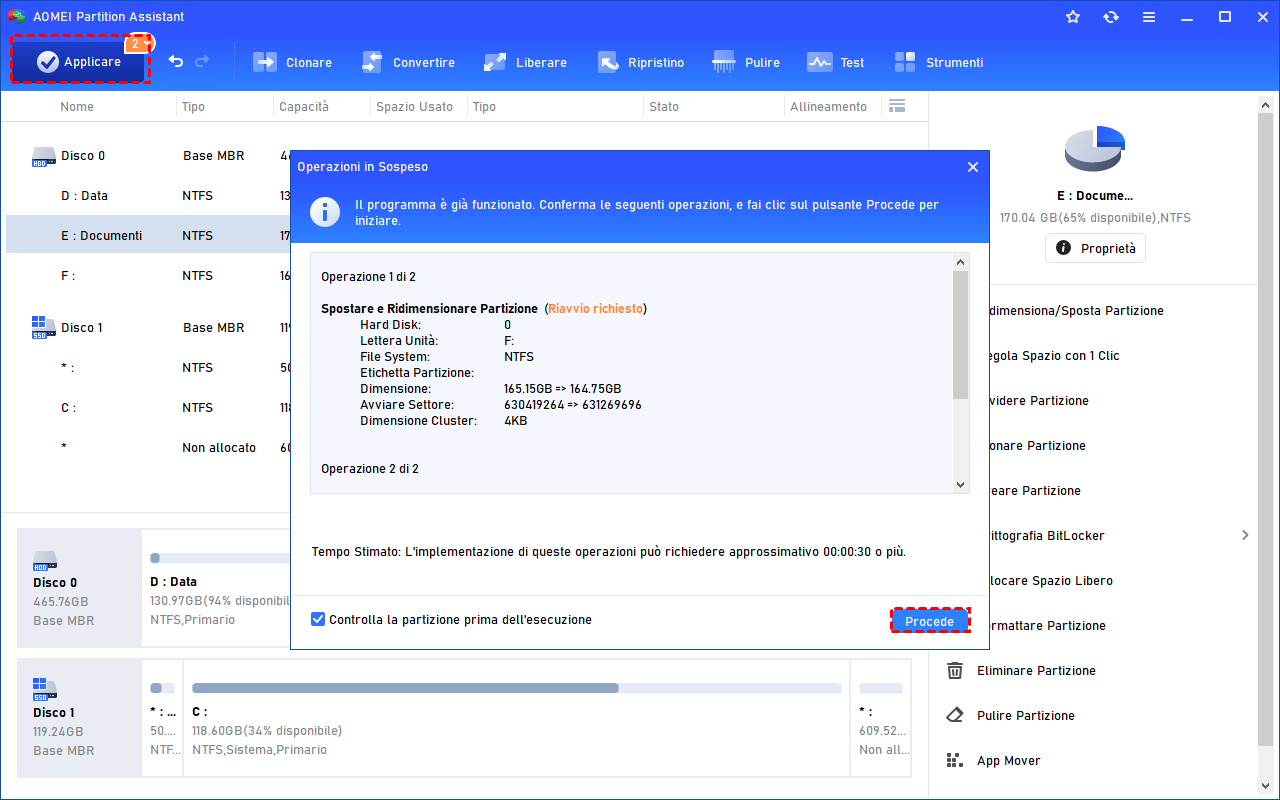This screenshot has width=1280, height=800.
Task: Click the Riavvio richiesto text in the dialog
Action: (595, 309)
